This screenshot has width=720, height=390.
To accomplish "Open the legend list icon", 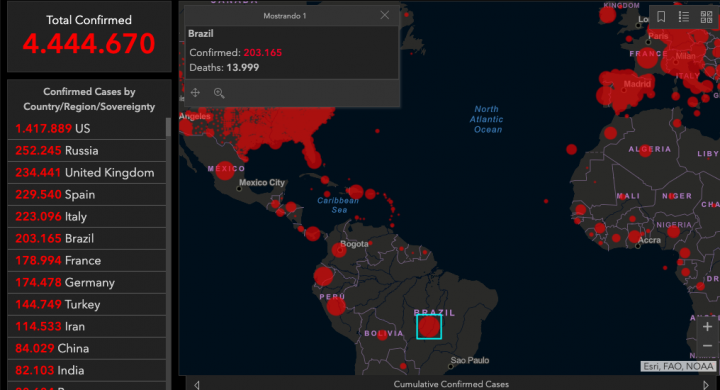I will [684, 17].
